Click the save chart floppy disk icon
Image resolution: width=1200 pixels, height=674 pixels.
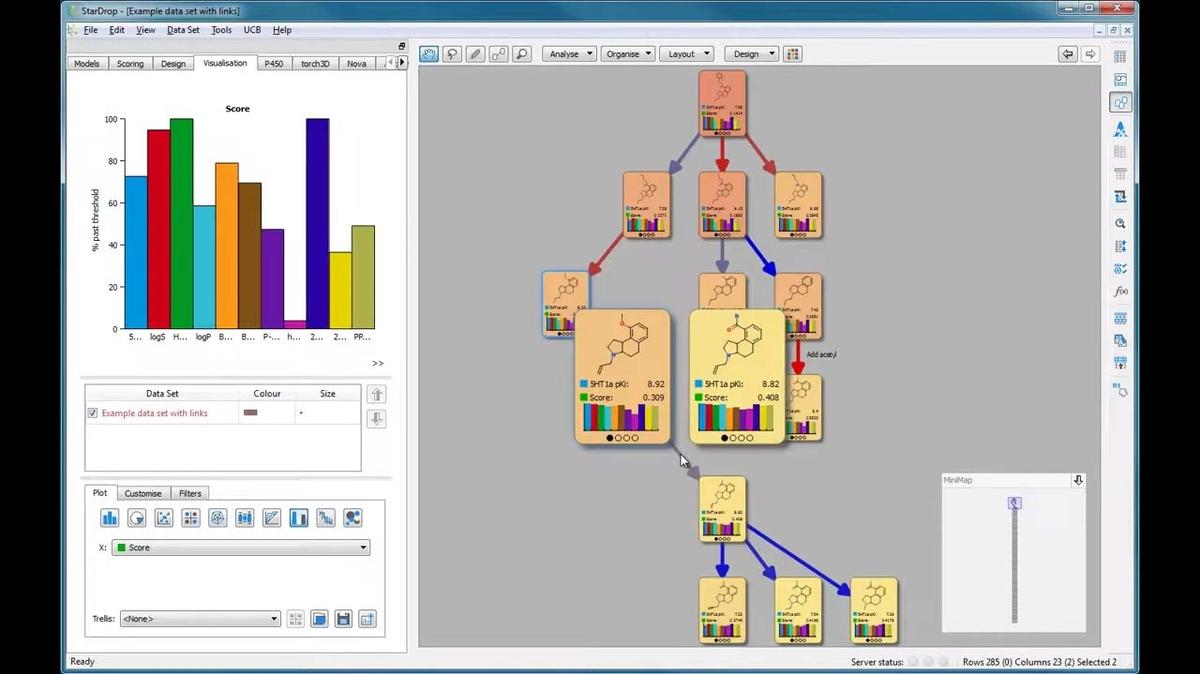click(x=343, y=619)
